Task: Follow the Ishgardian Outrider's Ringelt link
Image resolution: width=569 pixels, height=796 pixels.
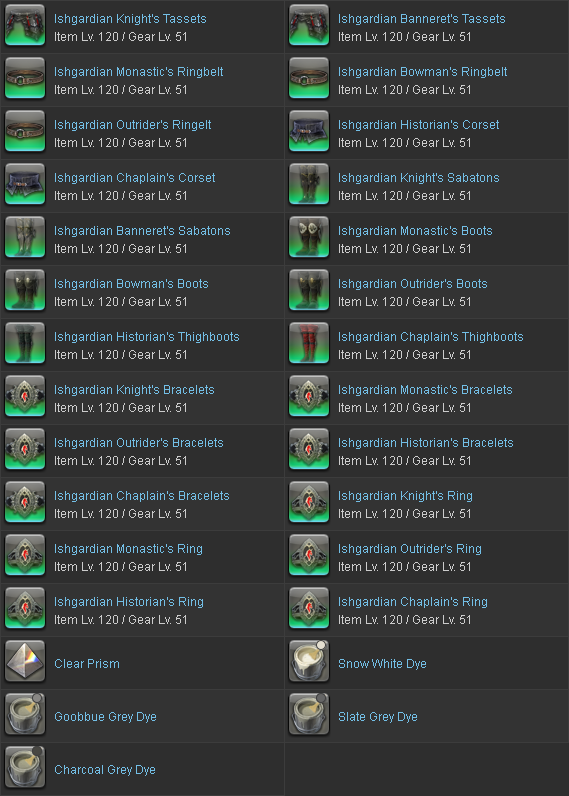Action: [133, 124]
